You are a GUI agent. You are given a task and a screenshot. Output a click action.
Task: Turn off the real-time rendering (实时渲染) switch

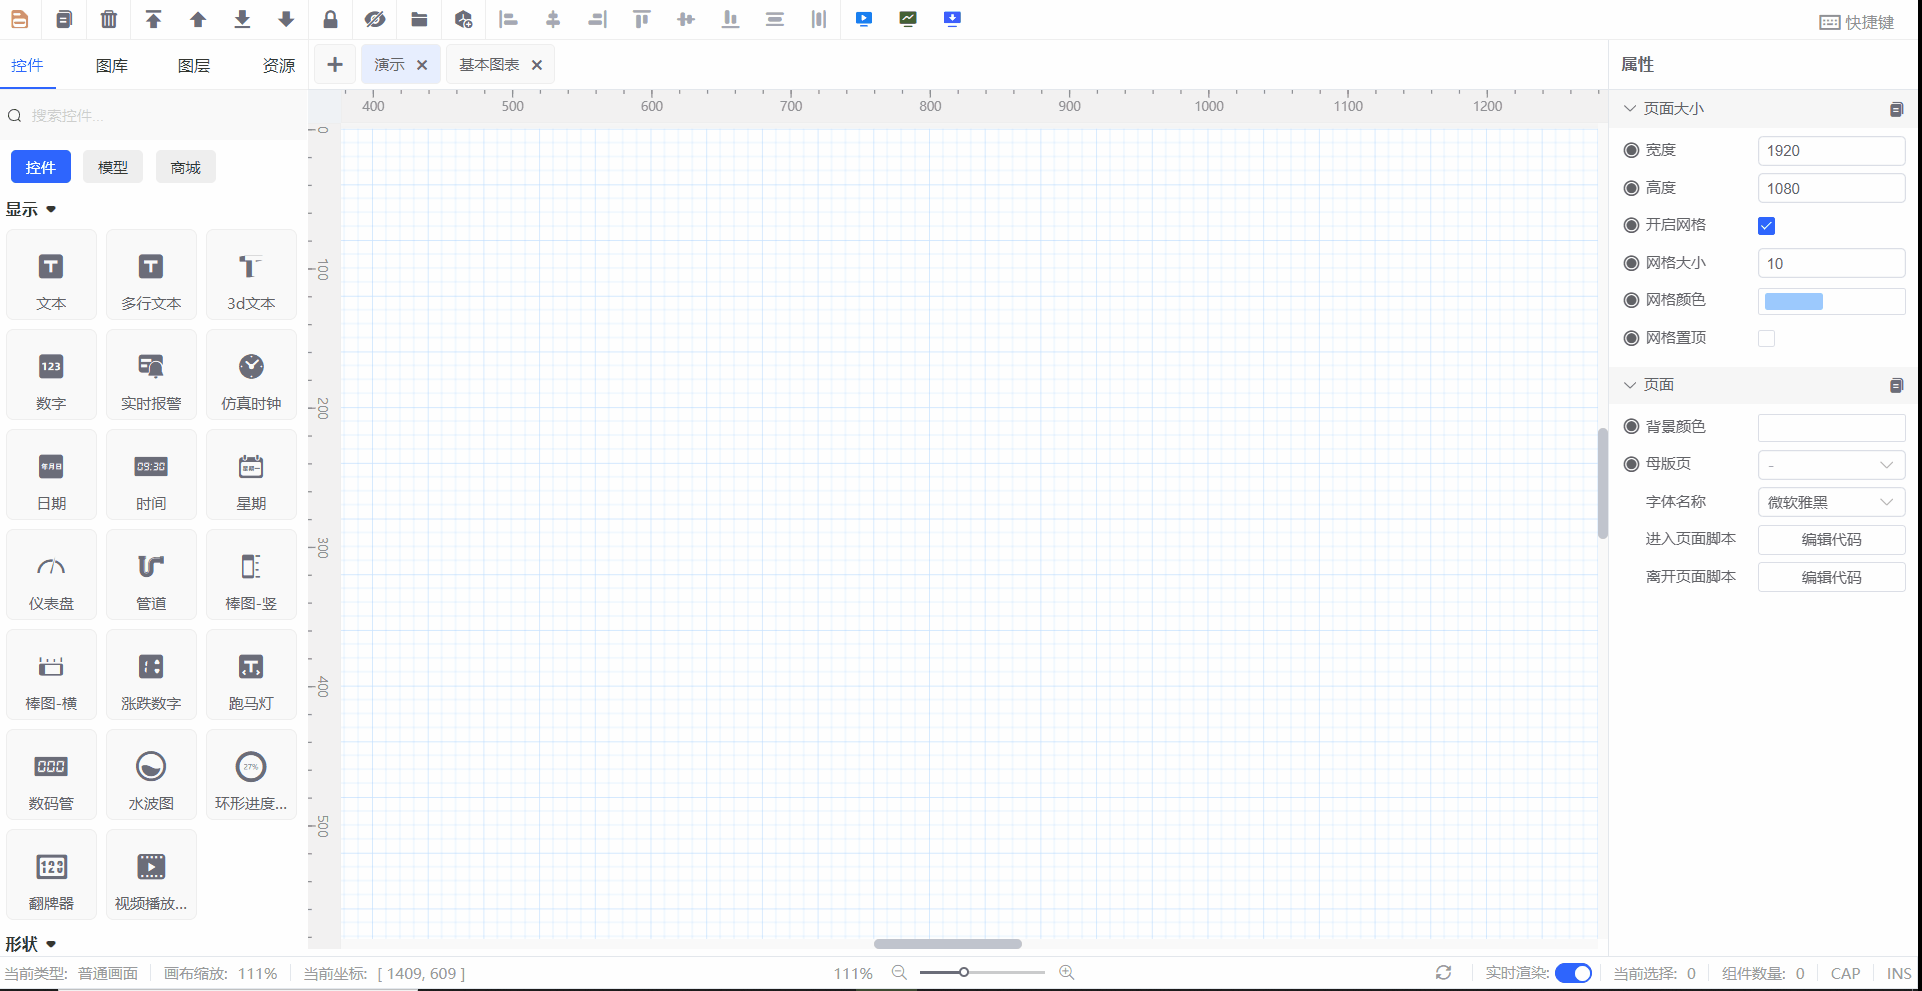[x=1573, y=973]
